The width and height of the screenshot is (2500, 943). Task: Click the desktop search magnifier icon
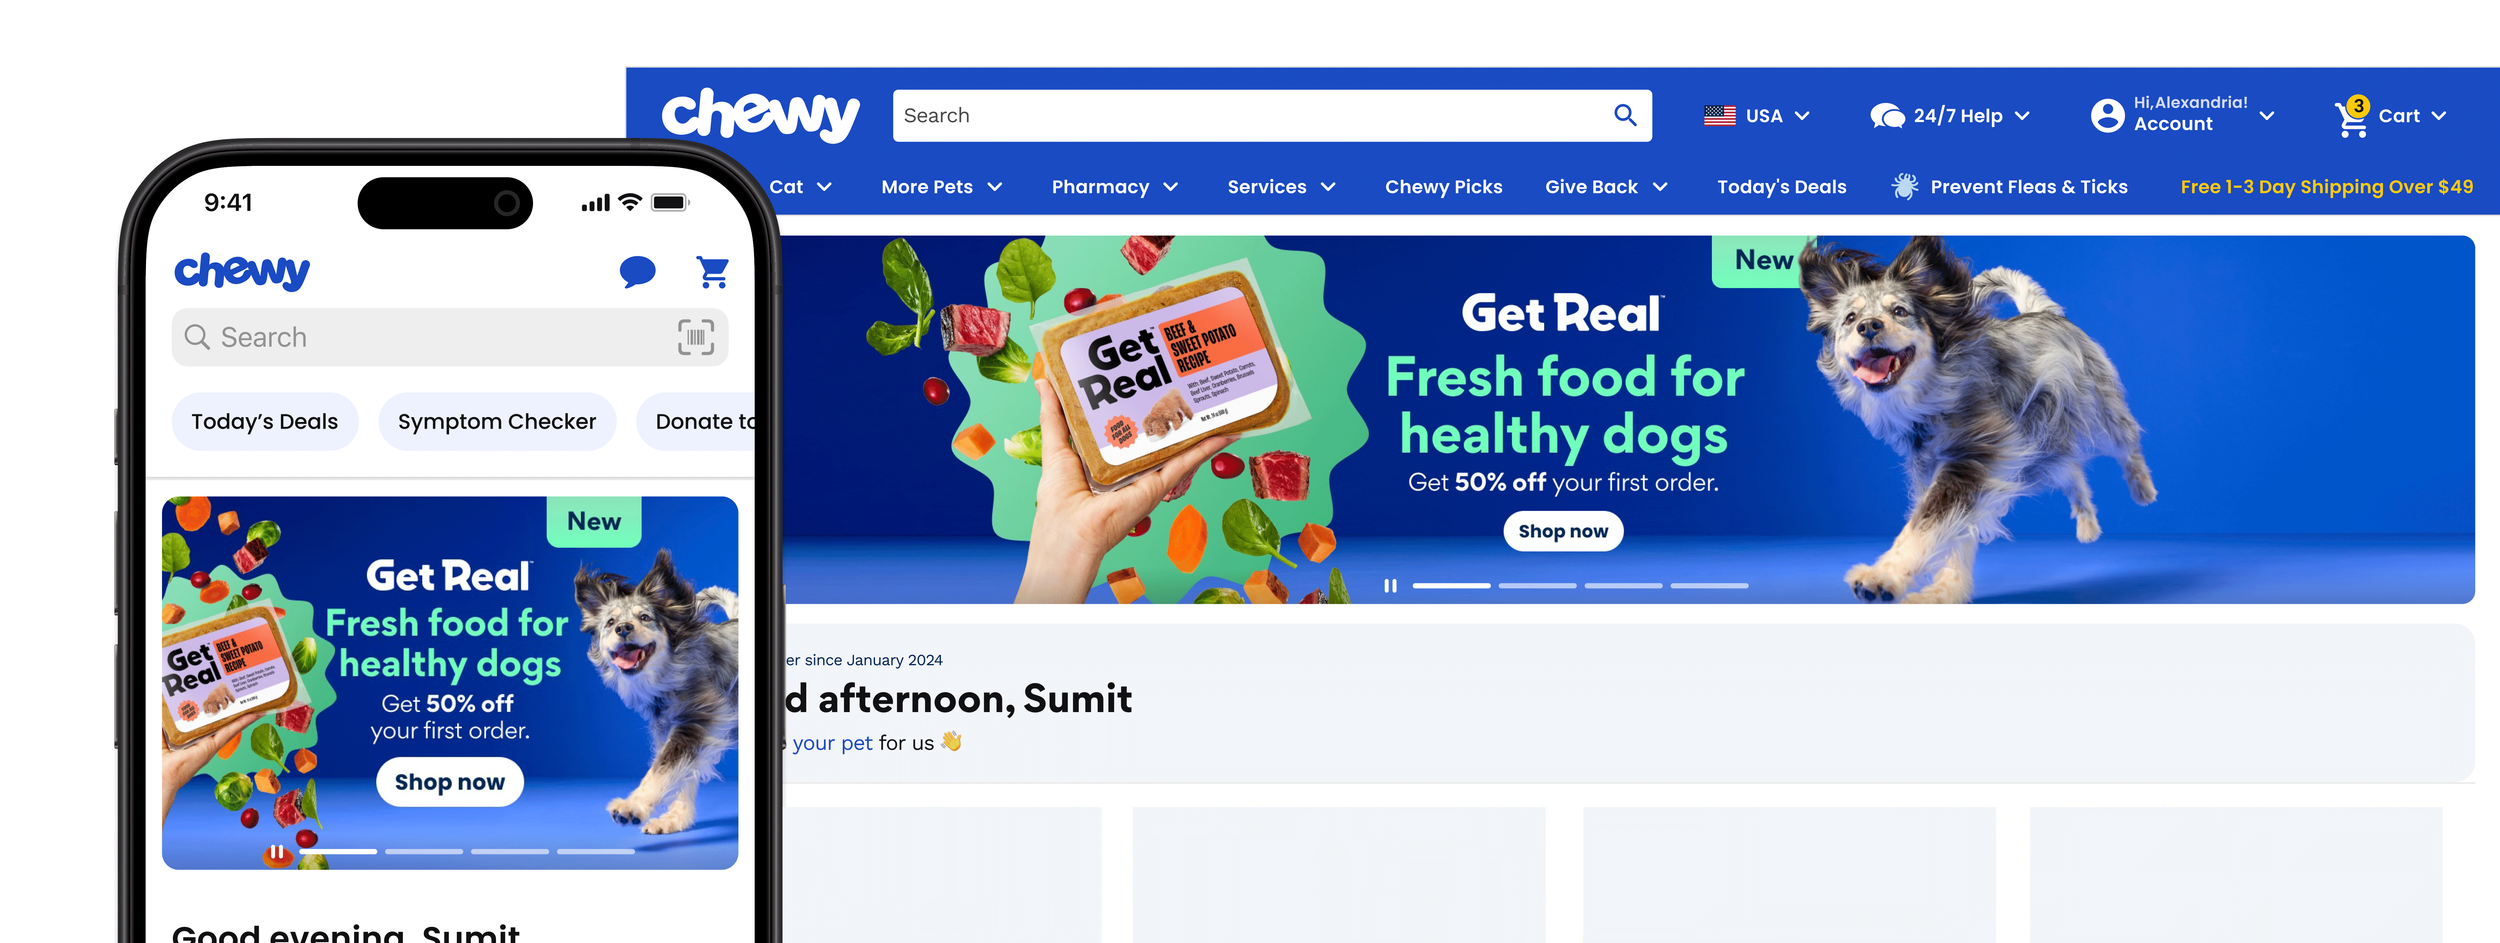point(1625,115)
